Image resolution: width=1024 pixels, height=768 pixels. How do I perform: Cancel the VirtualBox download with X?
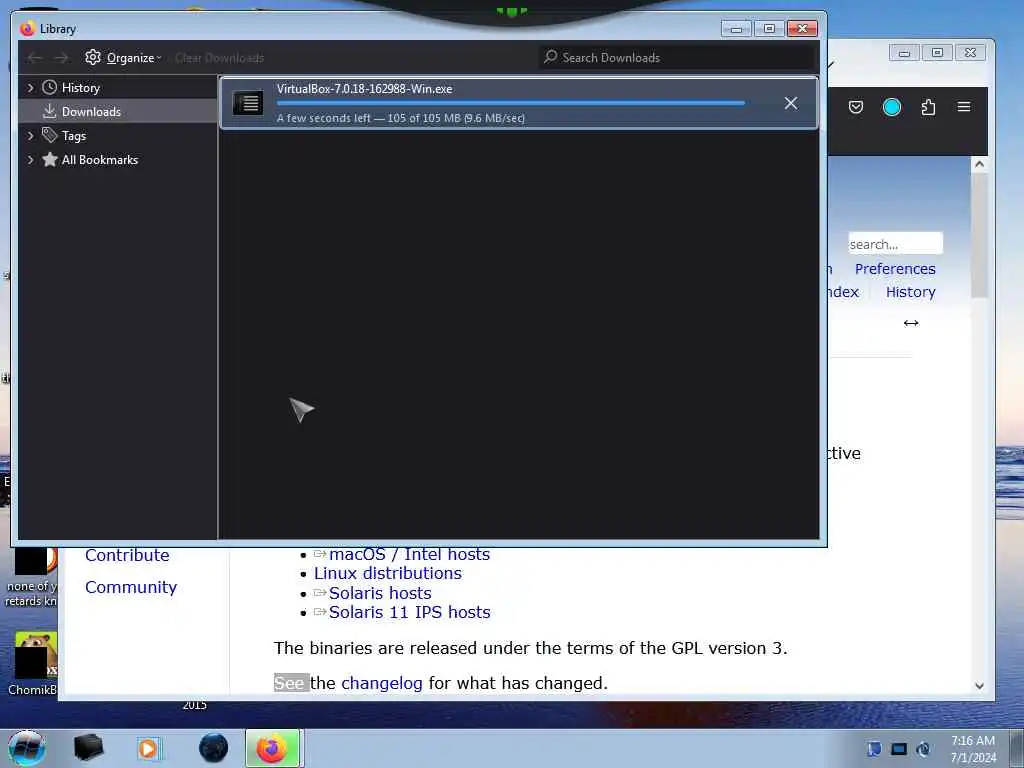[791, 103]
